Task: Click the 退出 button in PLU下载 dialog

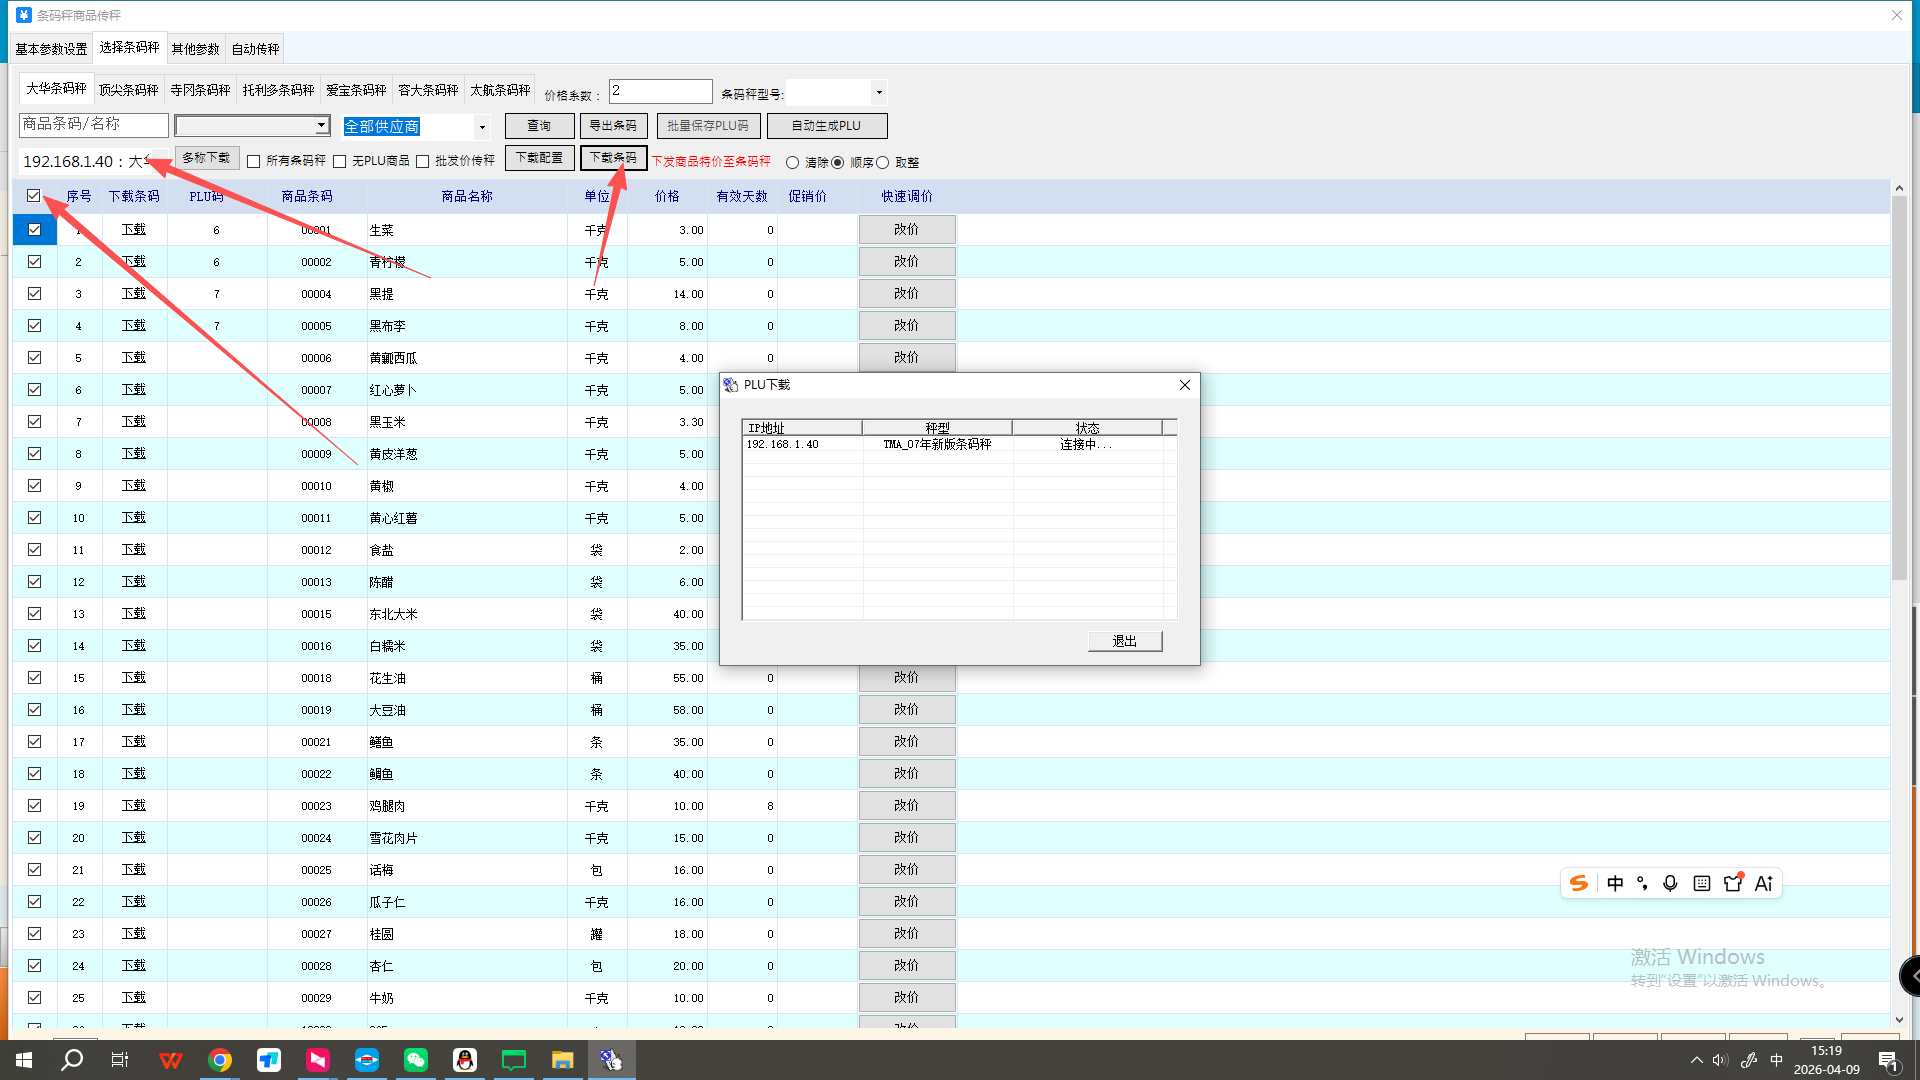Action: pyautogui.click(x=1124, y=641)
